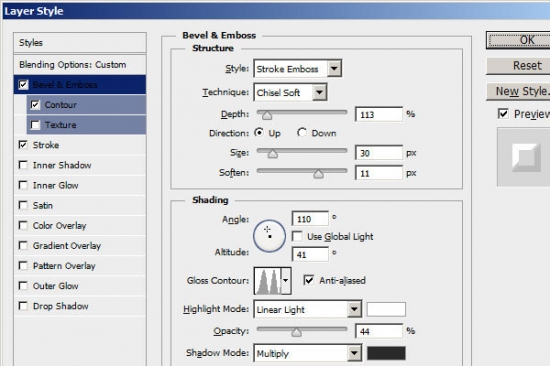Click the Depth slider handle

coord(267,115)
